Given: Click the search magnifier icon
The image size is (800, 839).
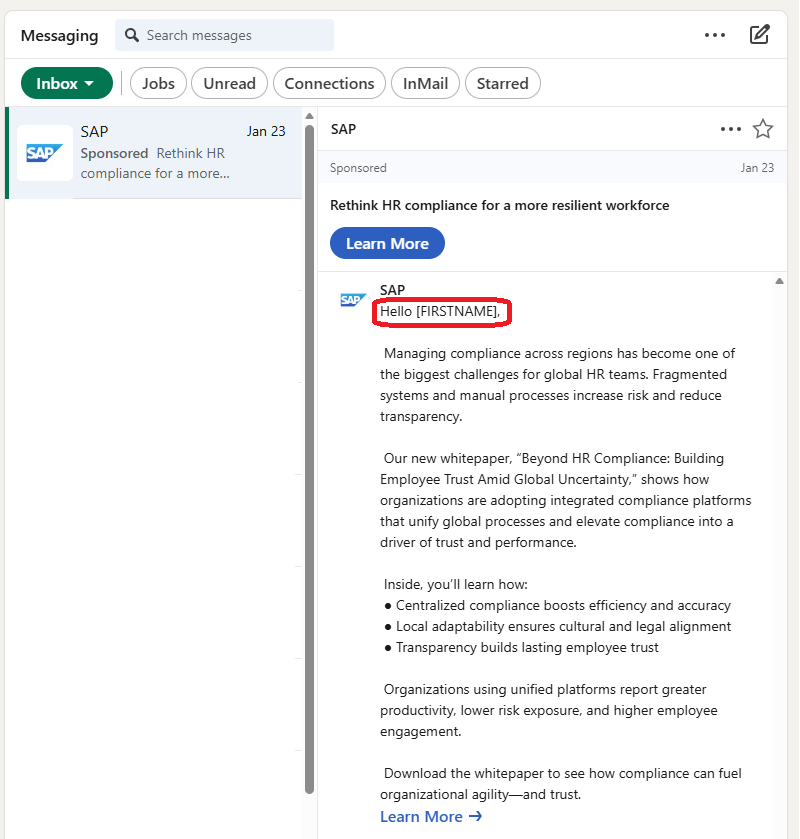Looking at the screenshot, I should tap(132, 35).
